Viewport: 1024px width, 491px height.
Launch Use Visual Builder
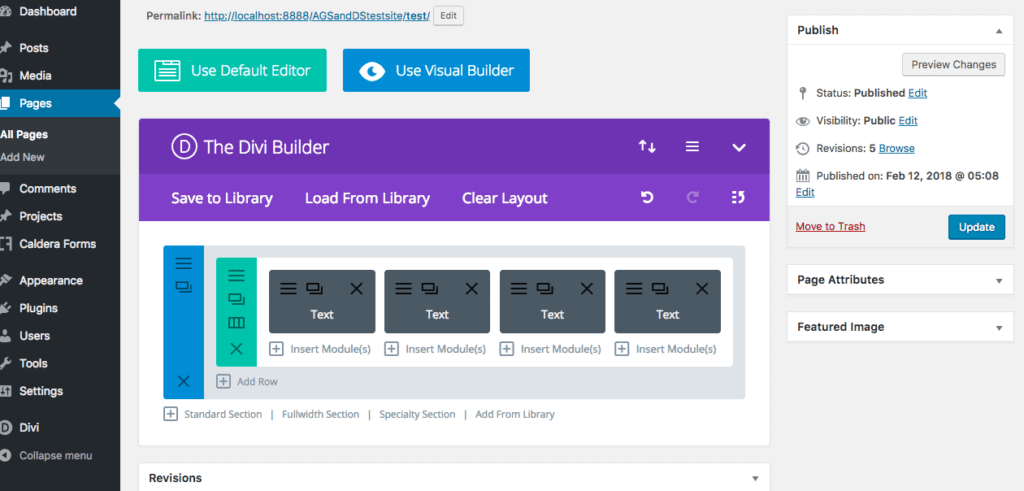(436, 71)
